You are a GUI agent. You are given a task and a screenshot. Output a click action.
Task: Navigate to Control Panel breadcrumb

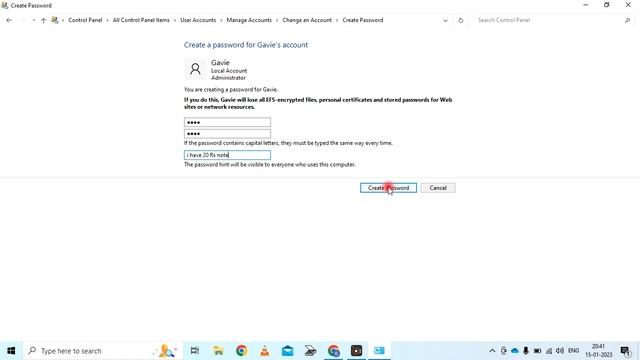(x=85, y=20)
